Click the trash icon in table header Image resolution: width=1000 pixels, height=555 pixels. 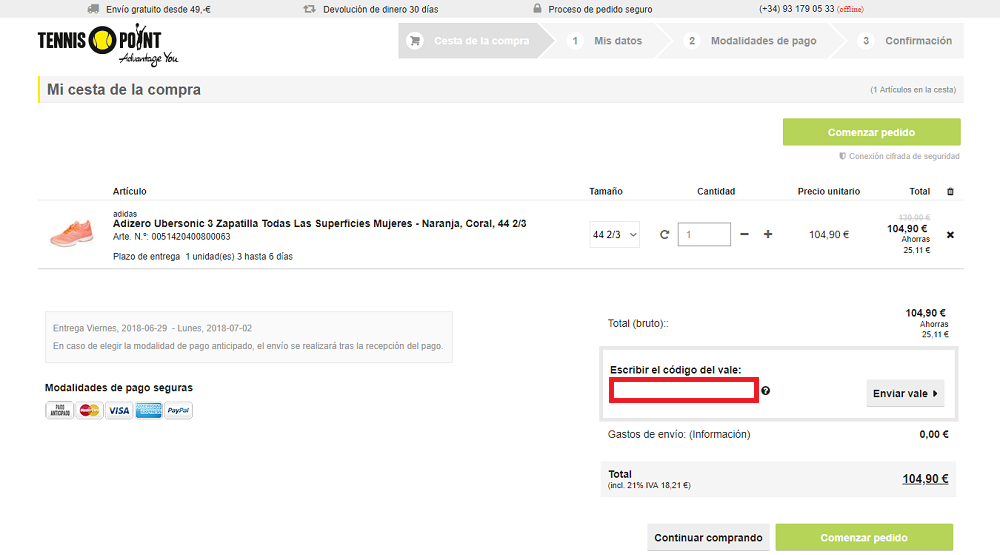point(950,191)
